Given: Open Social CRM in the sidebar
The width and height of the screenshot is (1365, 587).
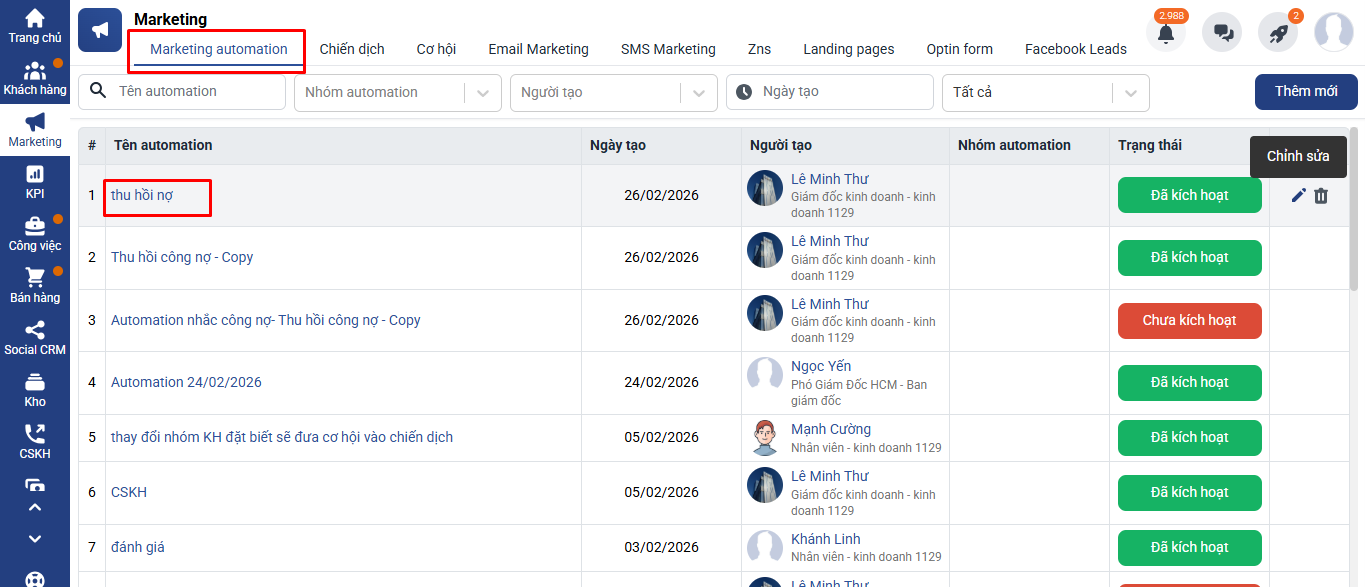Looking at the screenshot, I should tap(35, 338).
